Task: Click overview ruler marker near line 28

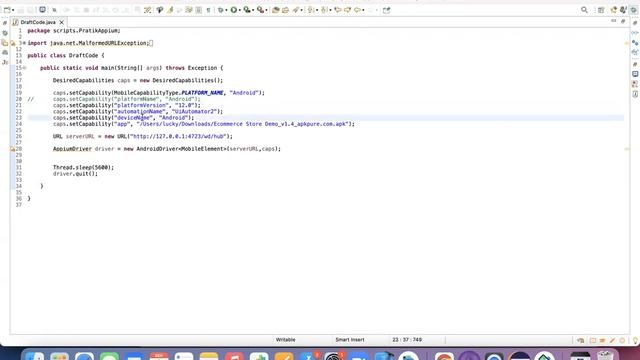Action: (627, 149)
